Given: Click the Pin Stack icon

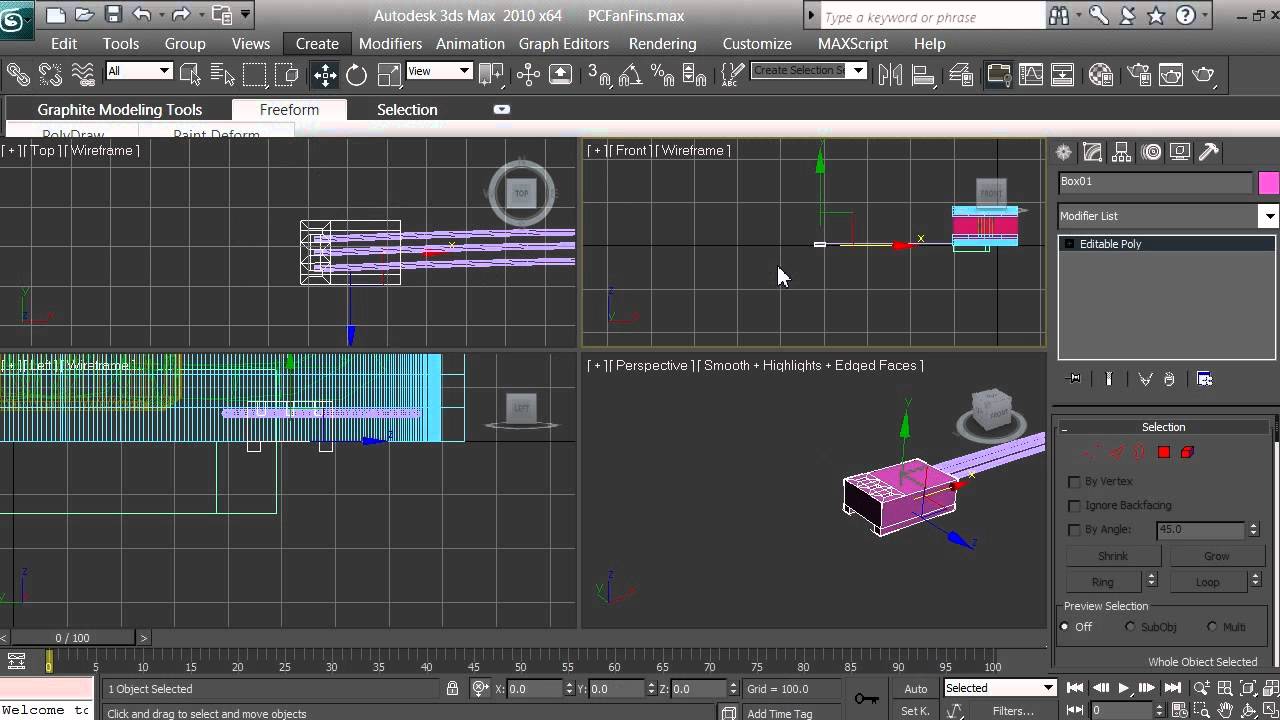Looking at the screenshot, I should coord(1075,379).
